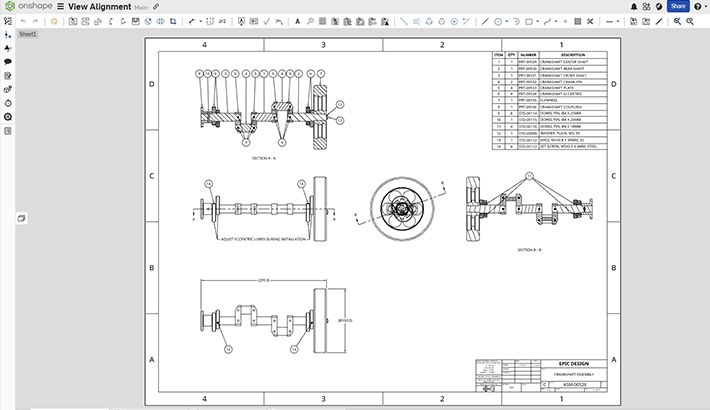
Task: Select the surface finish checkmark symbol tool
Action: 266,21
